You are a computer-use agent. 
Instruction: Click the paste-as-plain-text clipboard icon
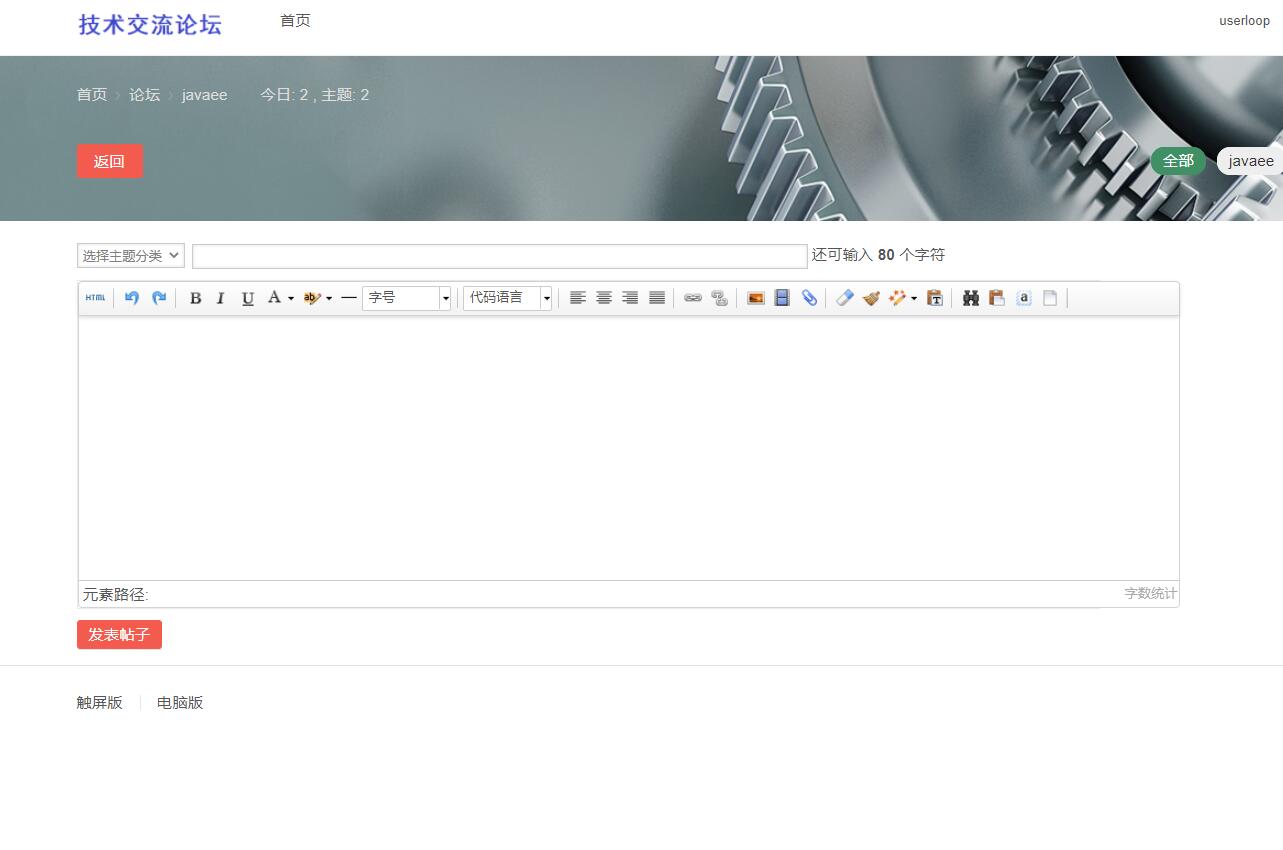point(935,298)
